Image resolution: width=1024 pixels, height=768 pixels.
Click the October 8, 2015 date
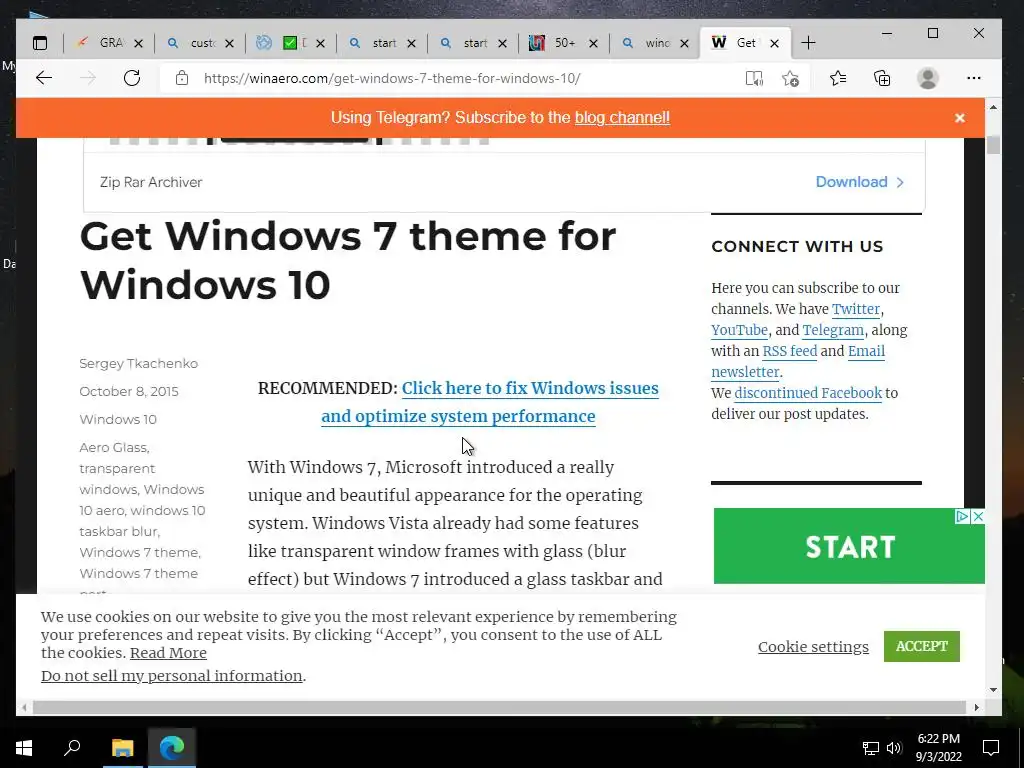129,391
